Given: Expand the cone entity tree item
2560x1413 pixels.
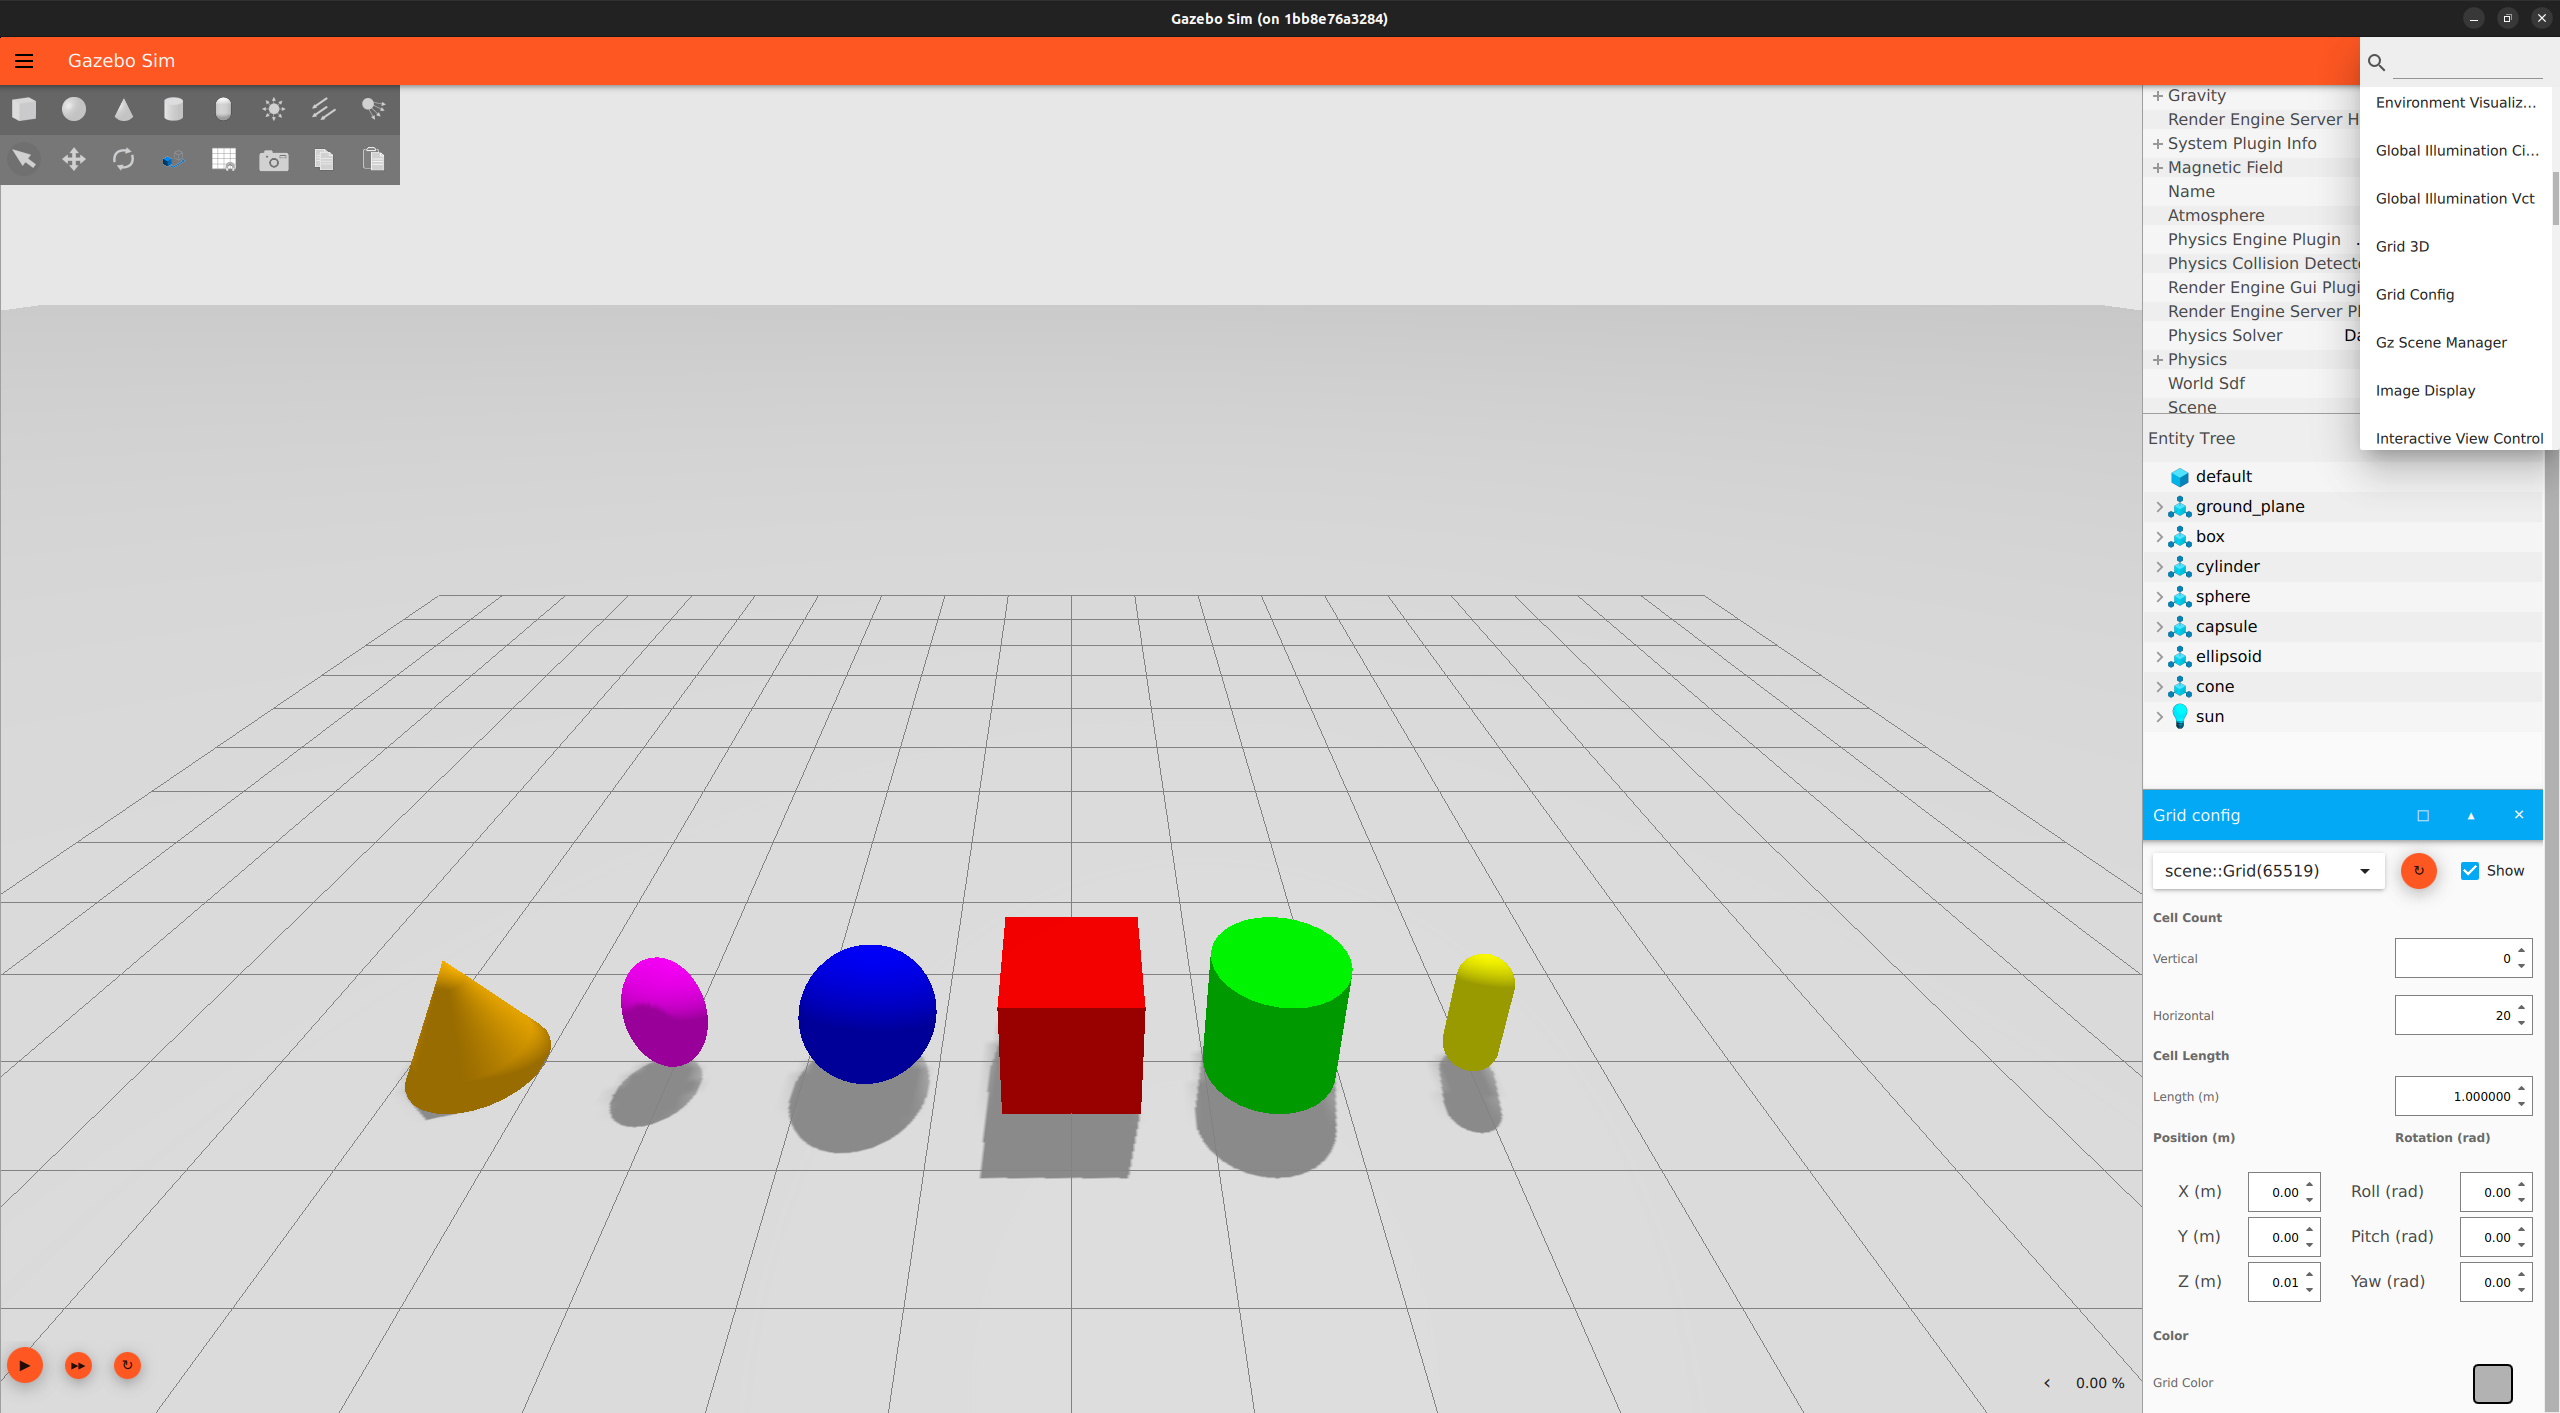Looking at the screenshot, I should (x=2160, y=686).
